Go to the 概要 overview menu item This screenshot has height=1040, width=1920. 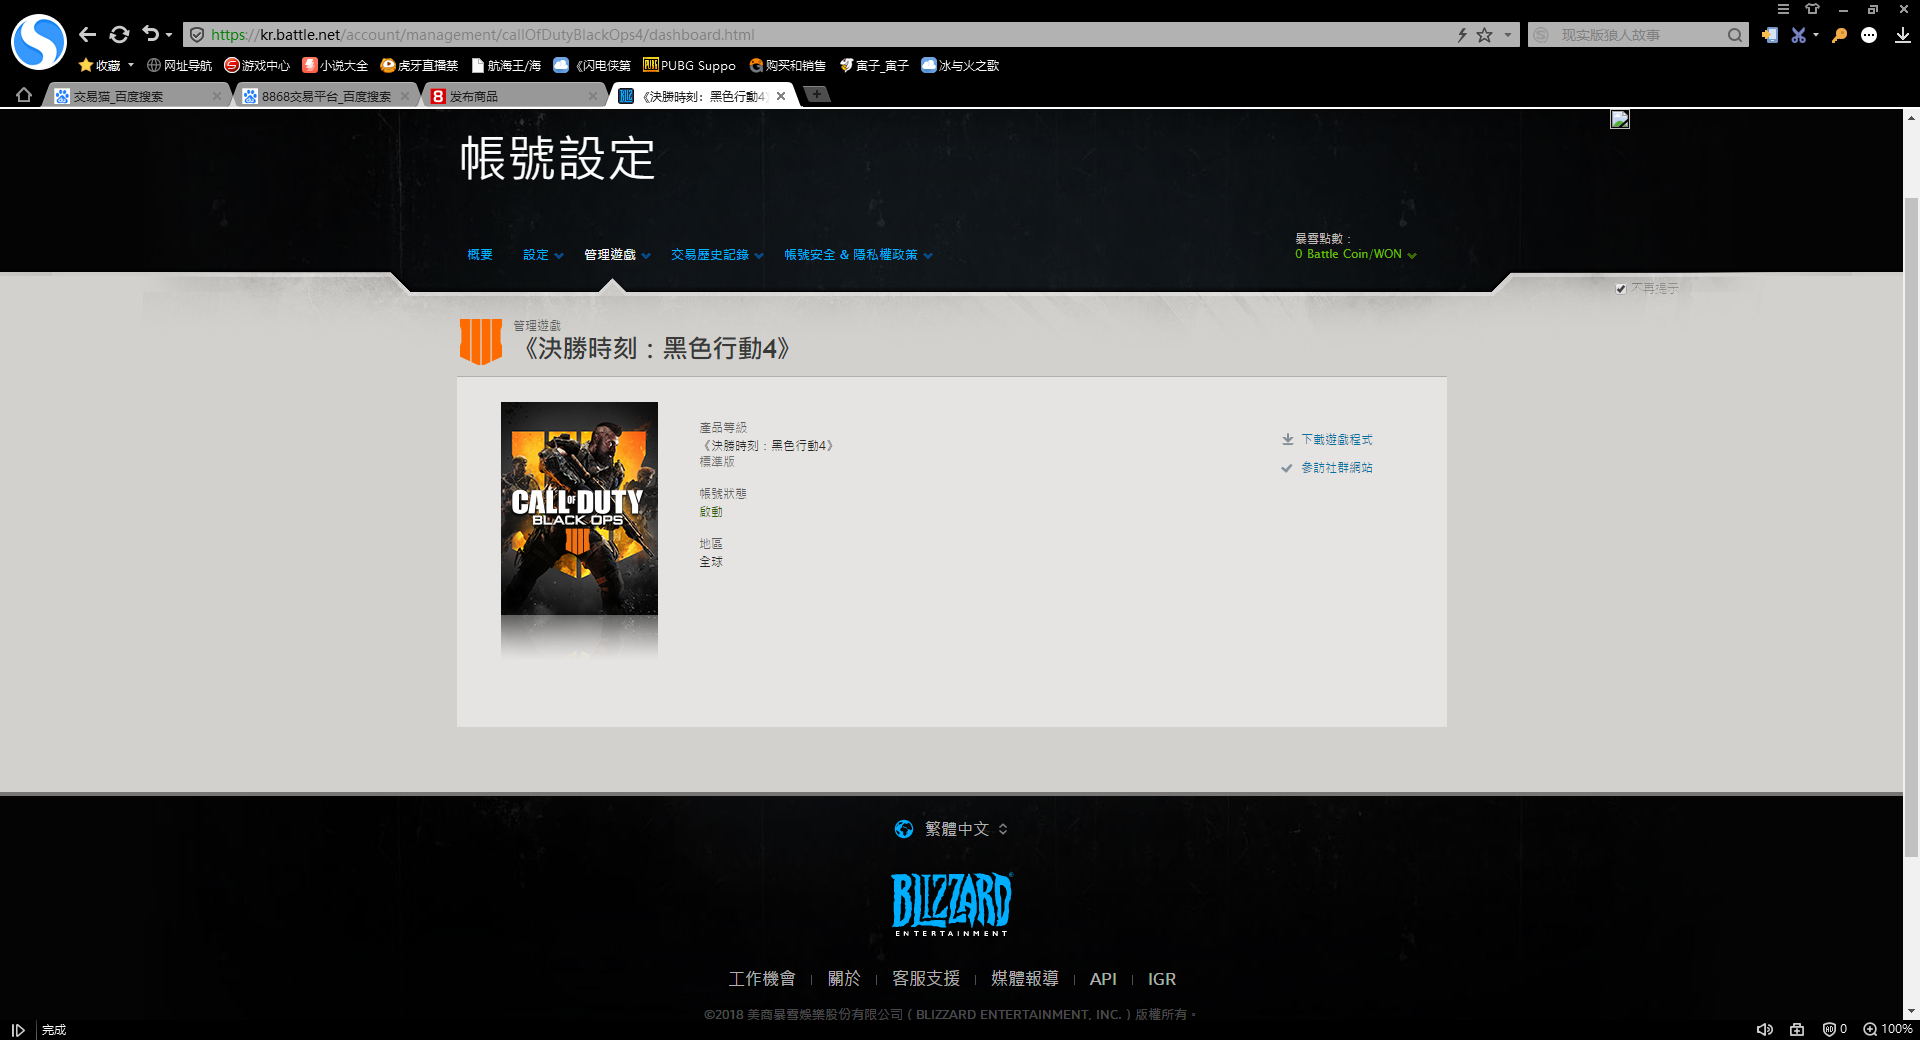tap(480, 255)
